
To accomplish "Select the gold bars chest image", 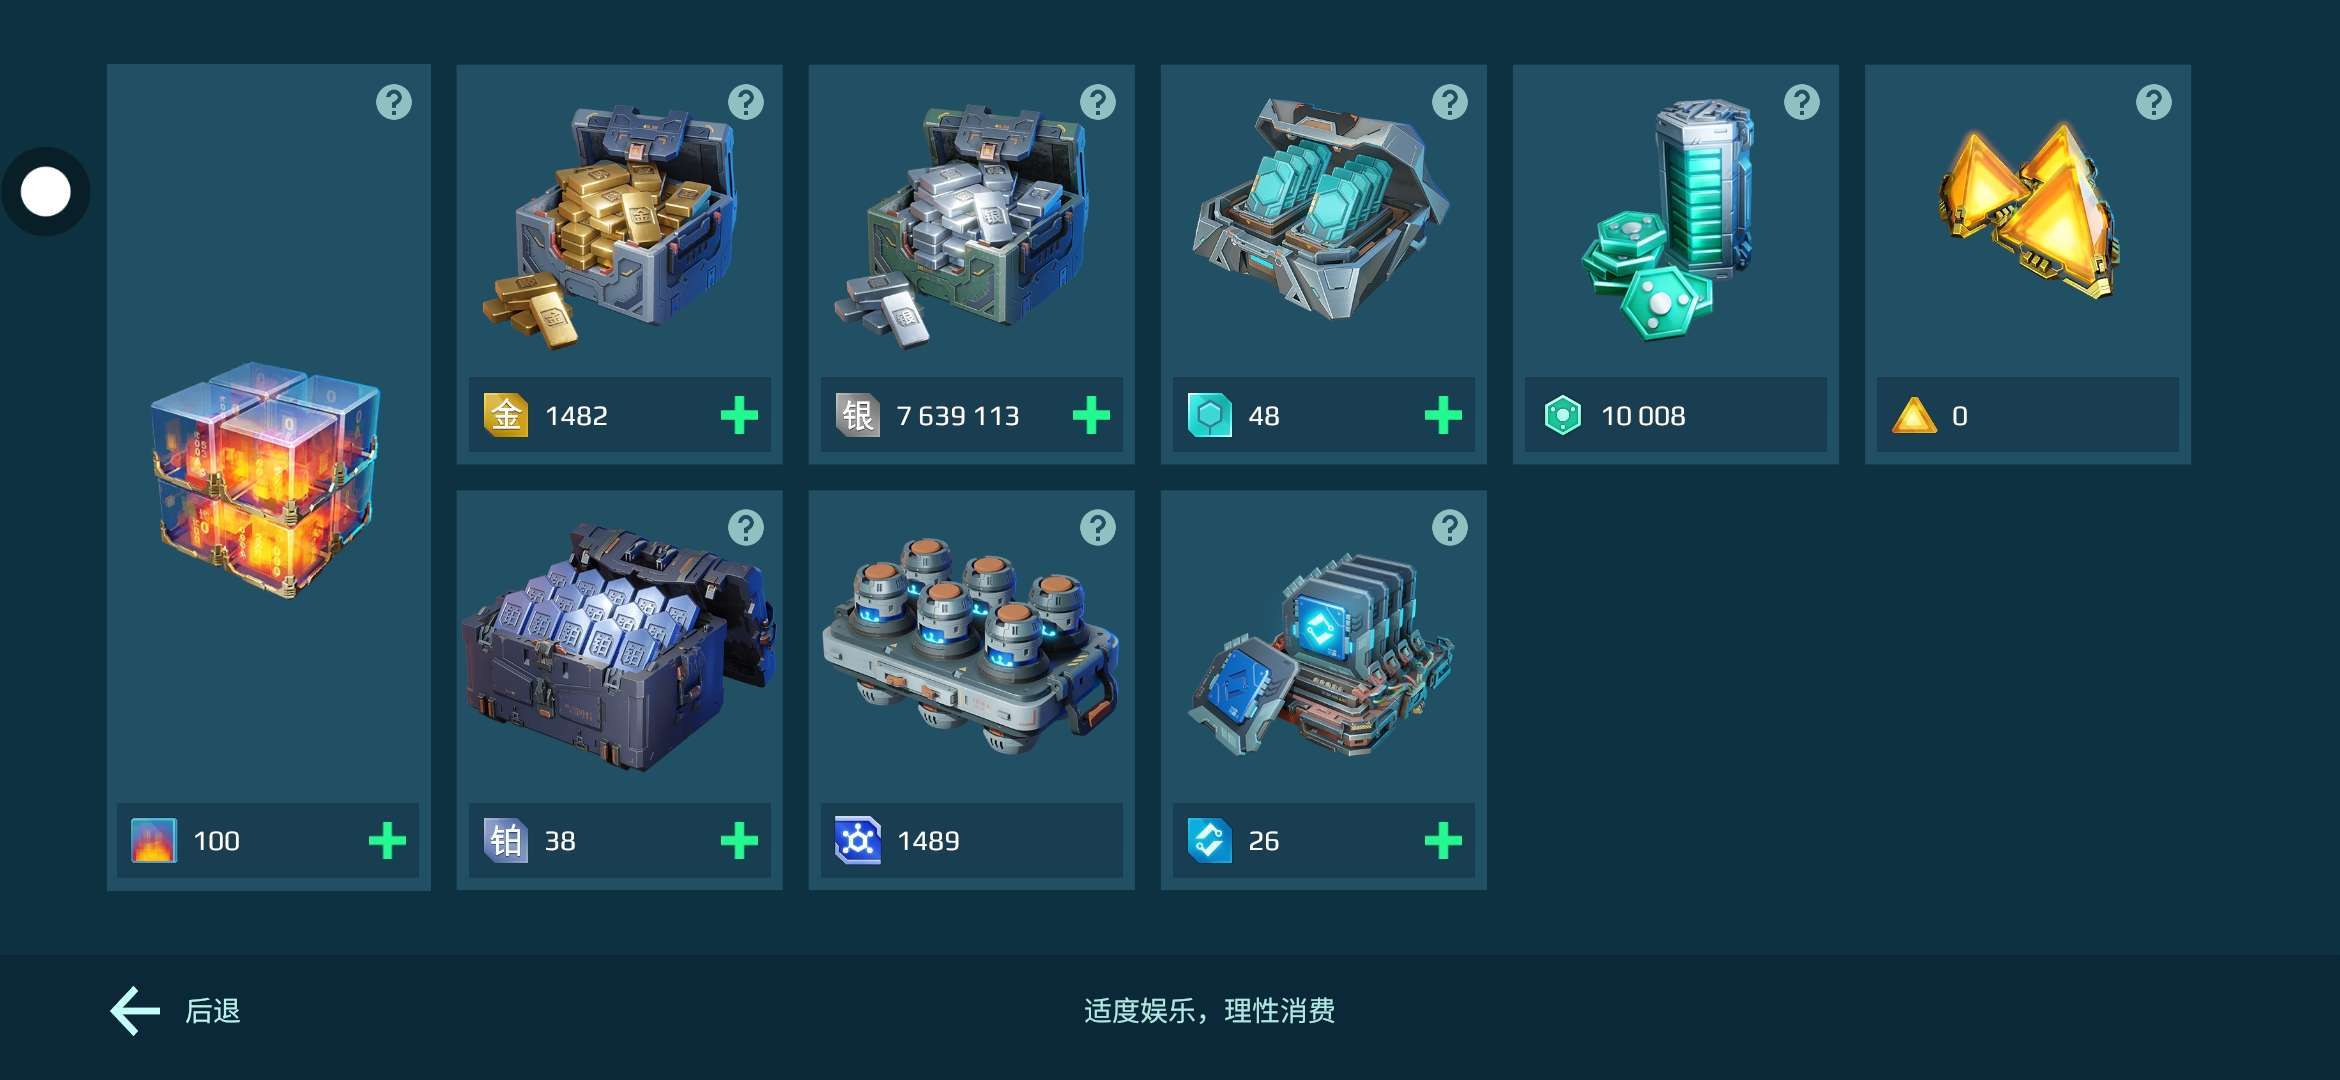I will pos(612,226).
